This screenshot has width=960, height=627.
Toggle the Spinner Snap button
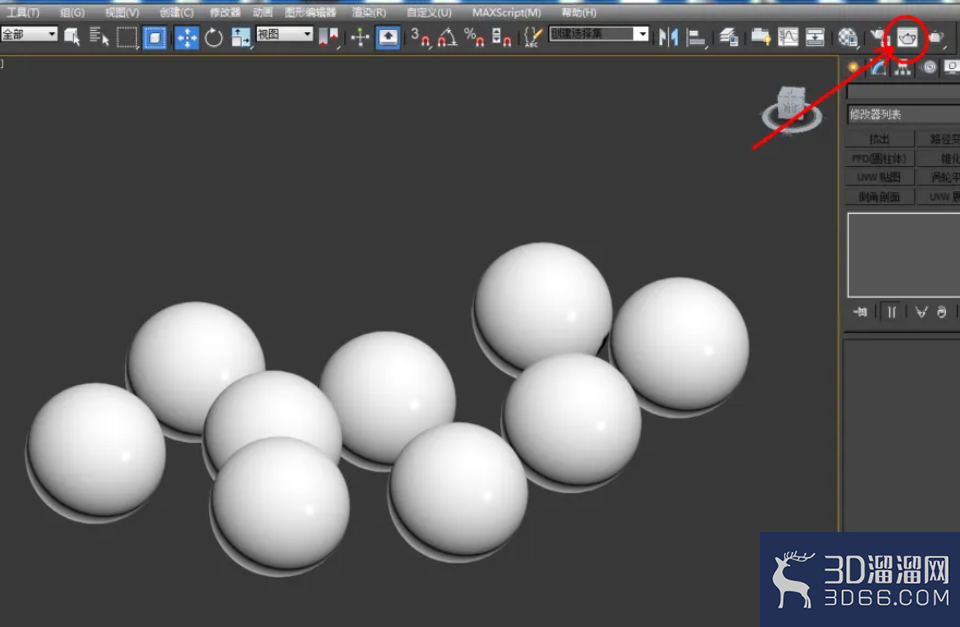501,37
